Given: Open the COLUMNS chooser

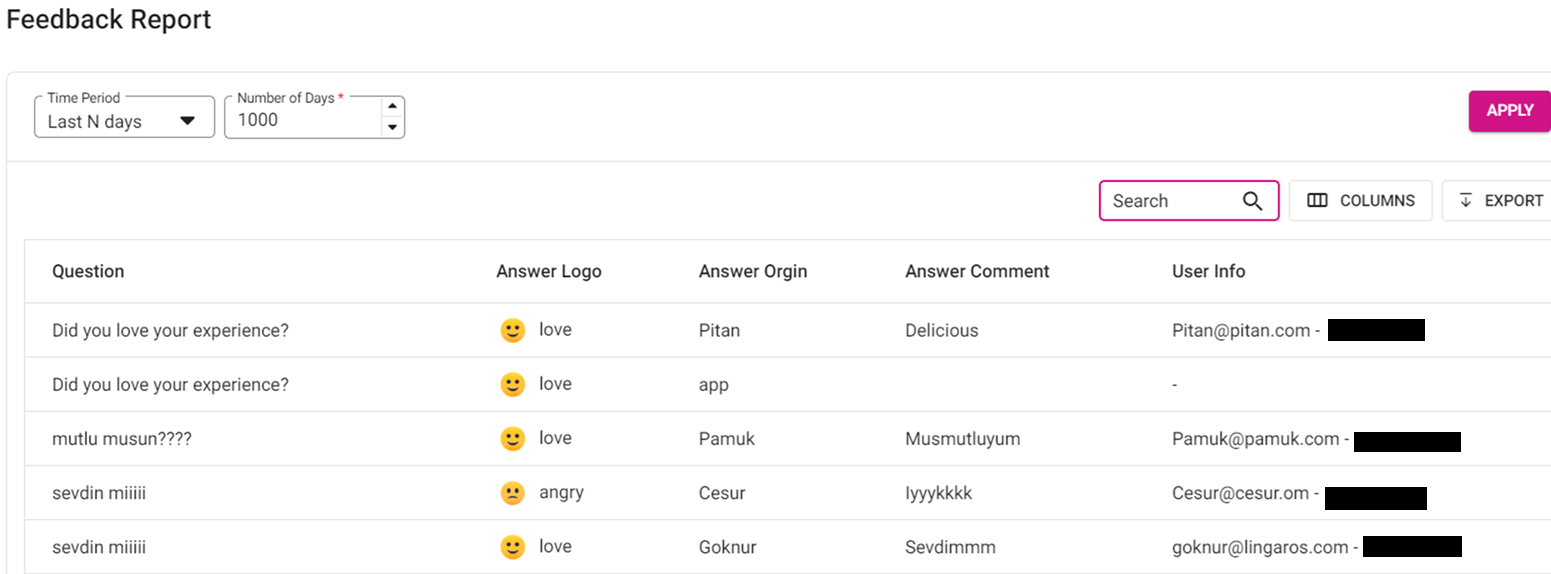Looking at the screenshot, I should (x=1360, y=201).
